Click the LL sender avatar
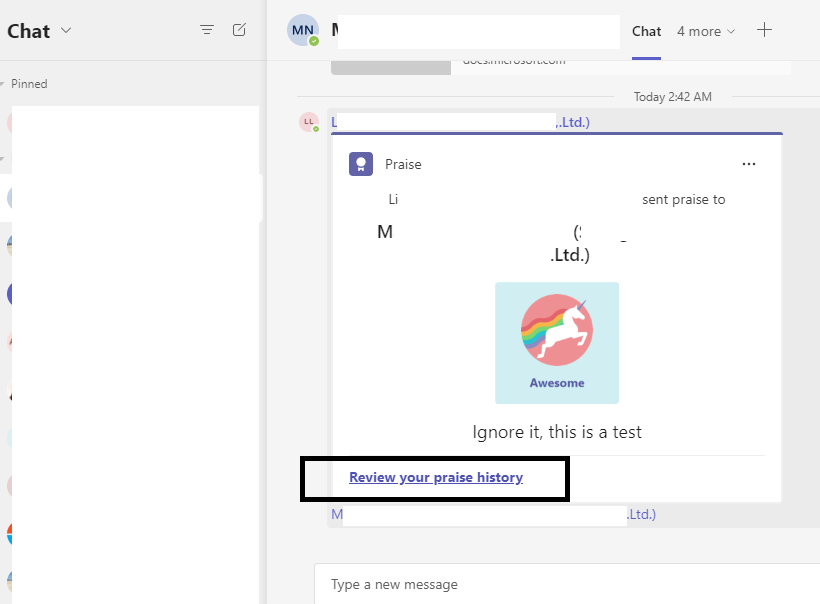 309,122
